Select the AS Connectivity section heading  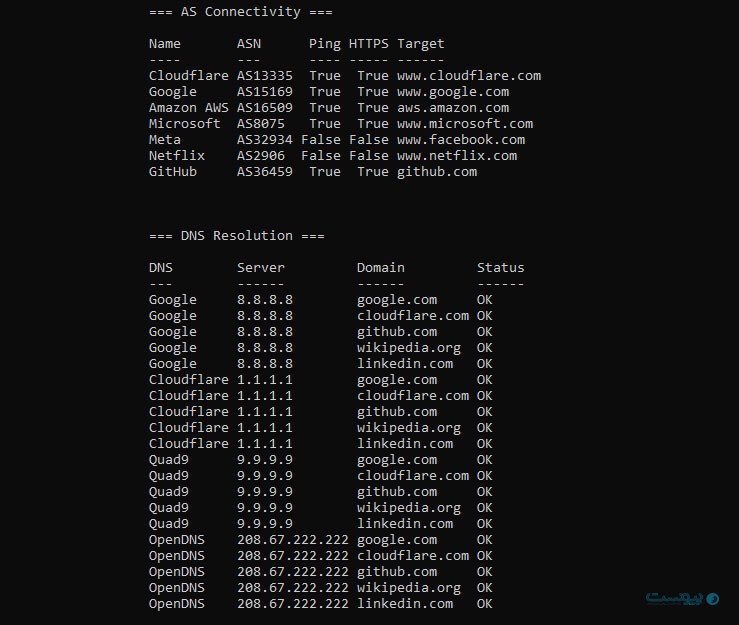[240, 12]
